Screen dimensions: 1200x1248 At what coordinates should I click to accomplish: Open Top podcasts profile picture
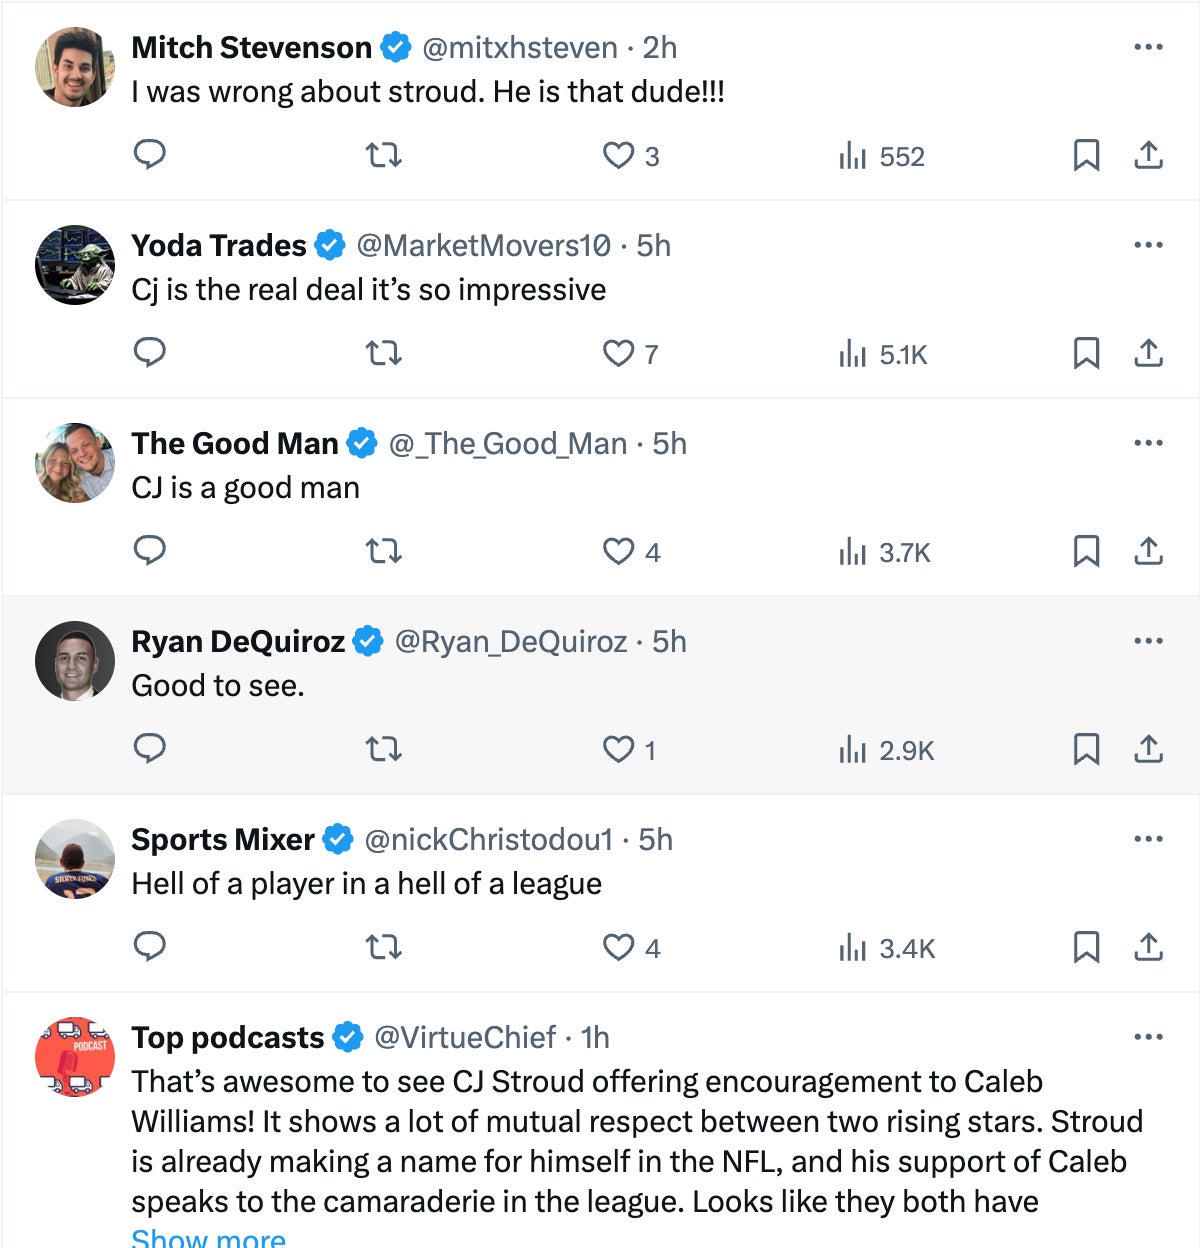coord(75,1057)
